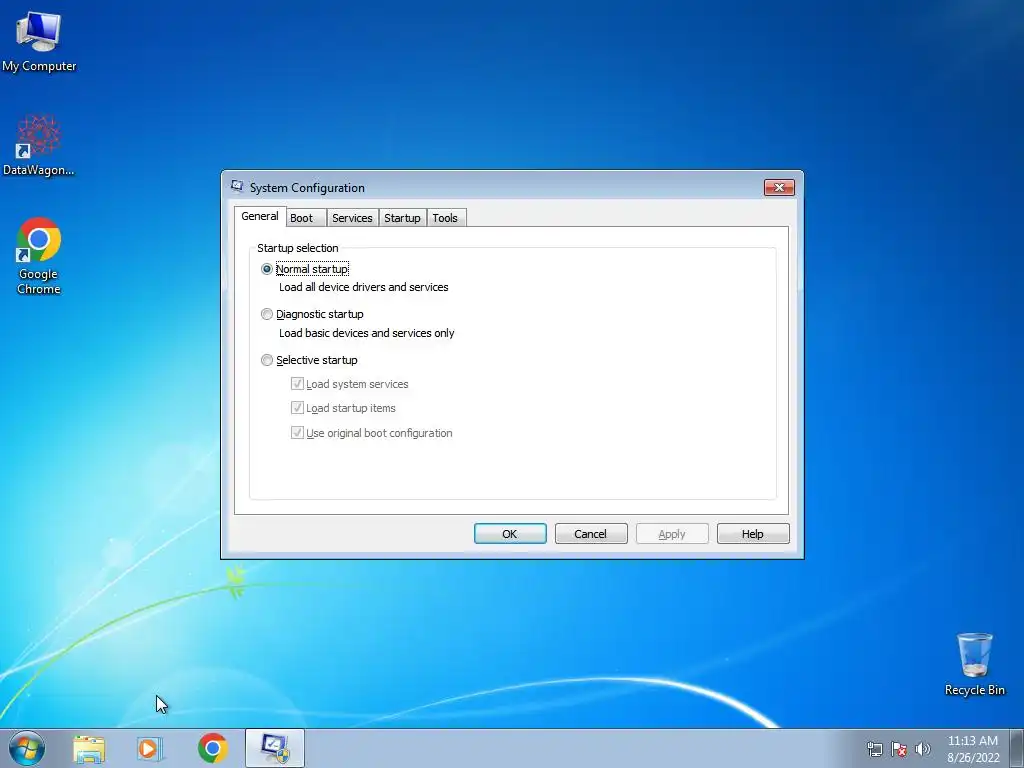Close the System Configuration dialog
The width and height of the screenshot is (1024, 768).
pyautogui.click(x=779, y=187)
